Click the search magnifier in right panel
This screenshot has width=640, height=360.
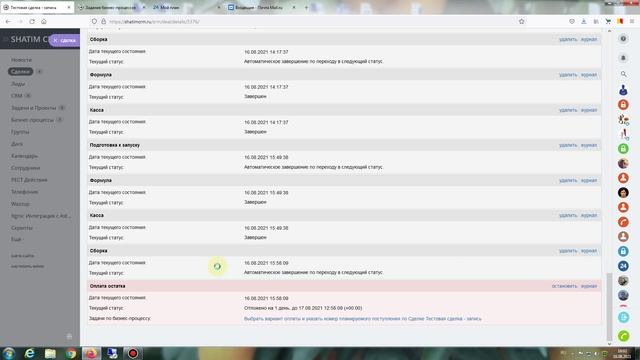(x=623, y=74)
